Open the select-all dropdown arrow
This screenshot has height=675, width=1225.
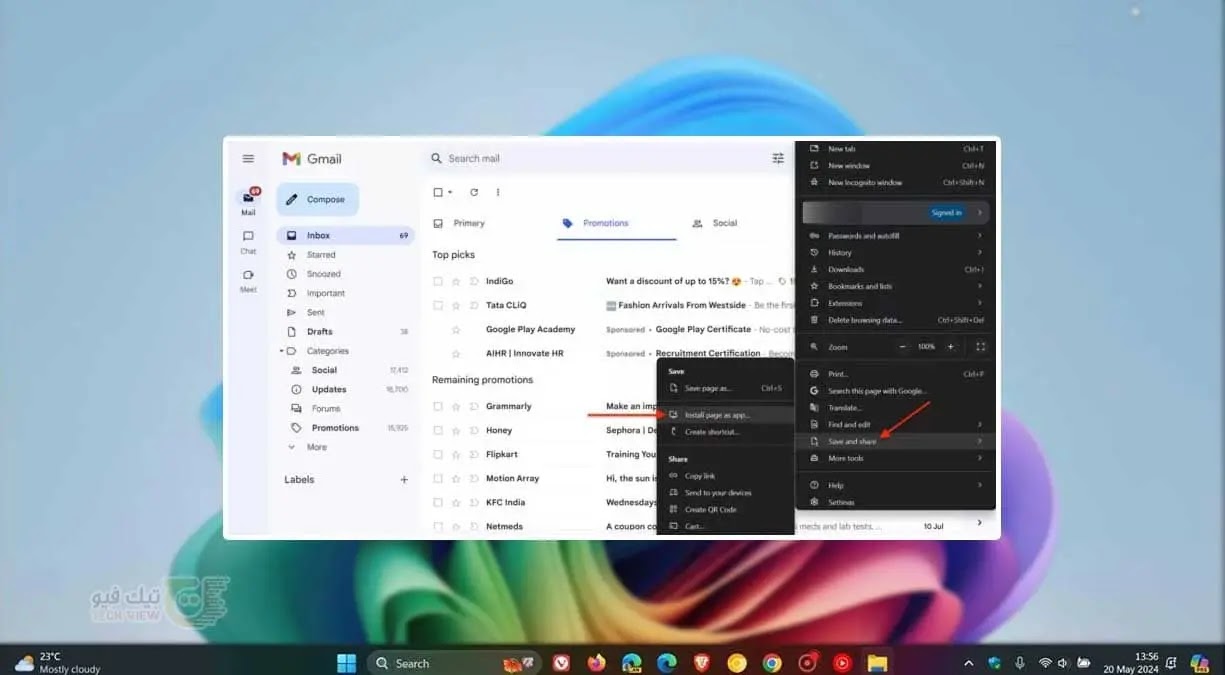click(x=450, y=192)
